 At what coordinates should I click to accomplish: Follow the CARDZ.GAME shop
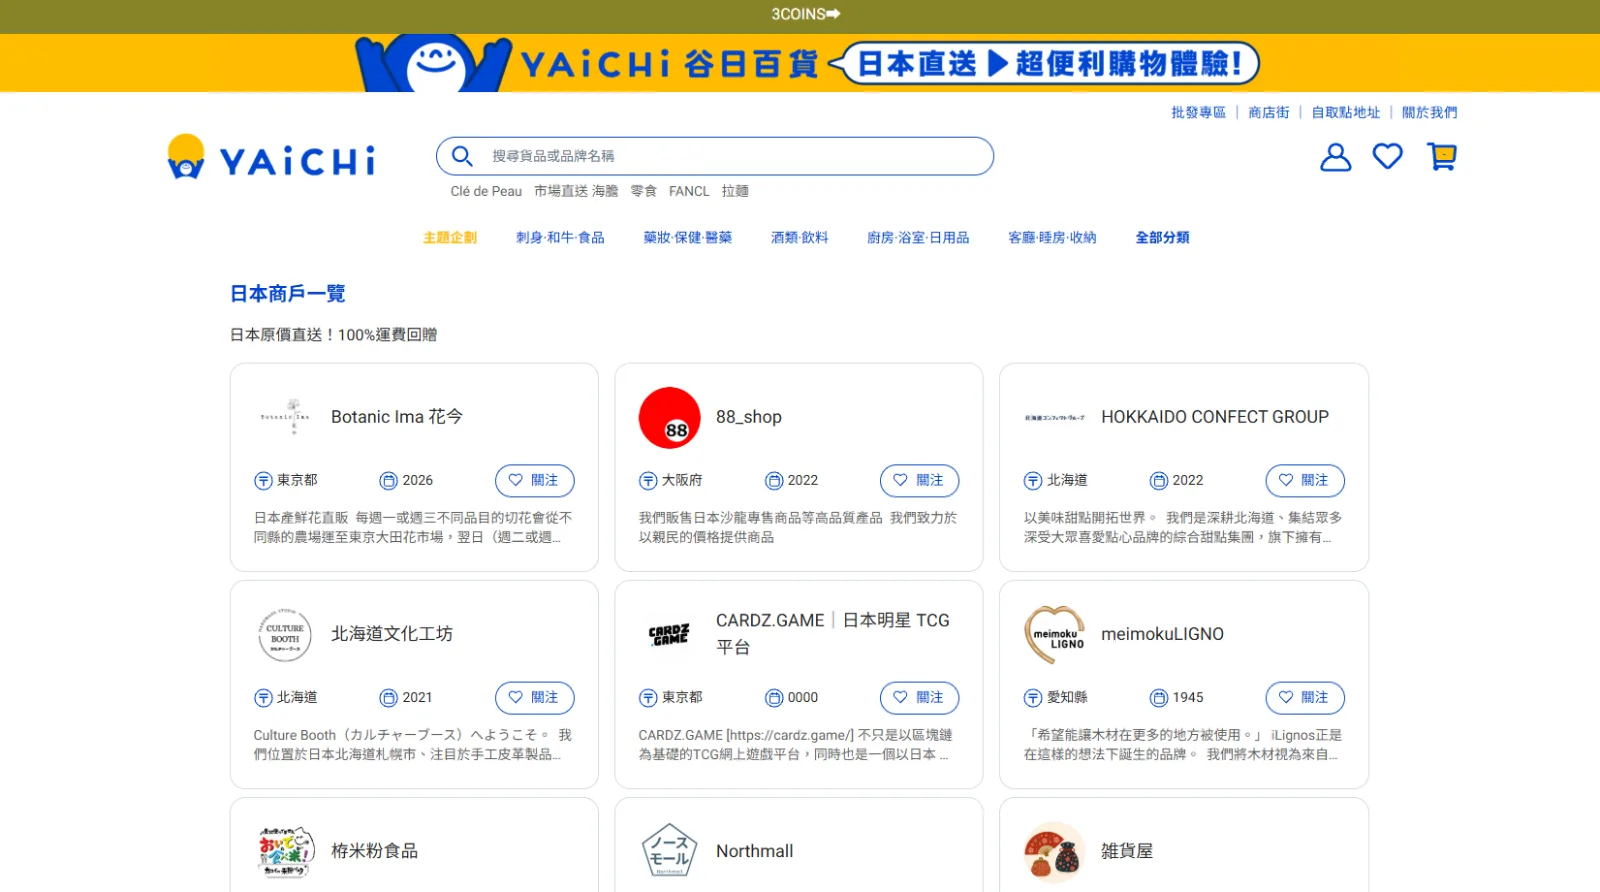919,698
